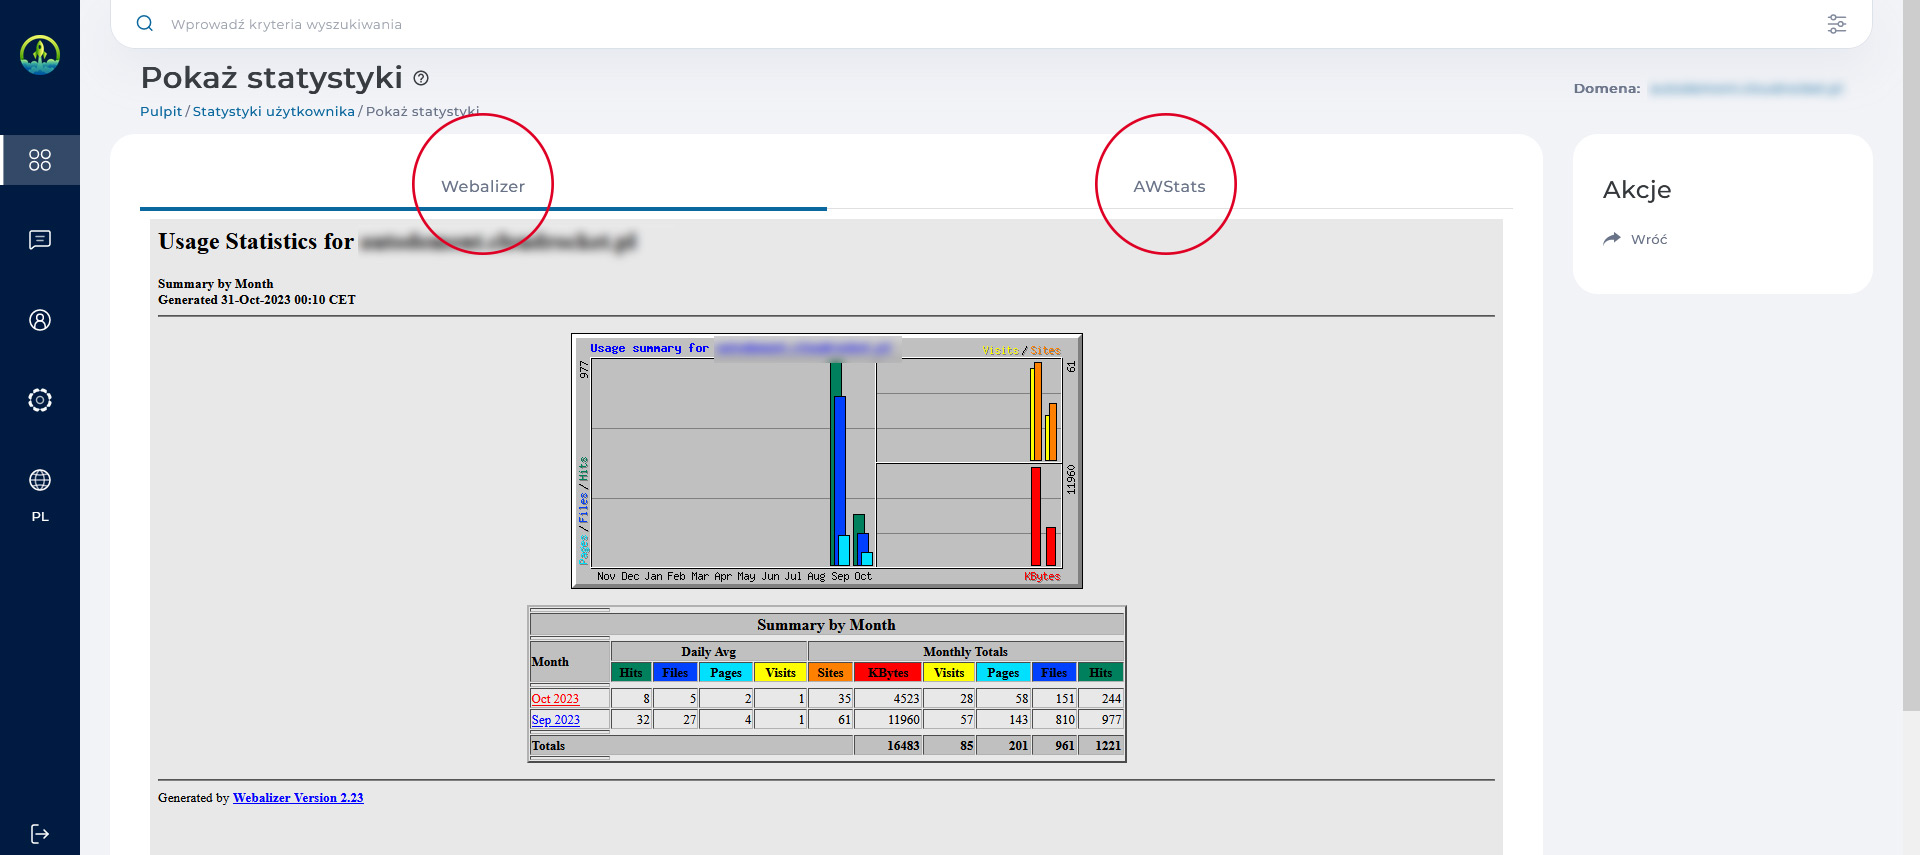Viewport: 1920px width, 855px height.
Task: Open the user account icon
Action: (40, 320)
